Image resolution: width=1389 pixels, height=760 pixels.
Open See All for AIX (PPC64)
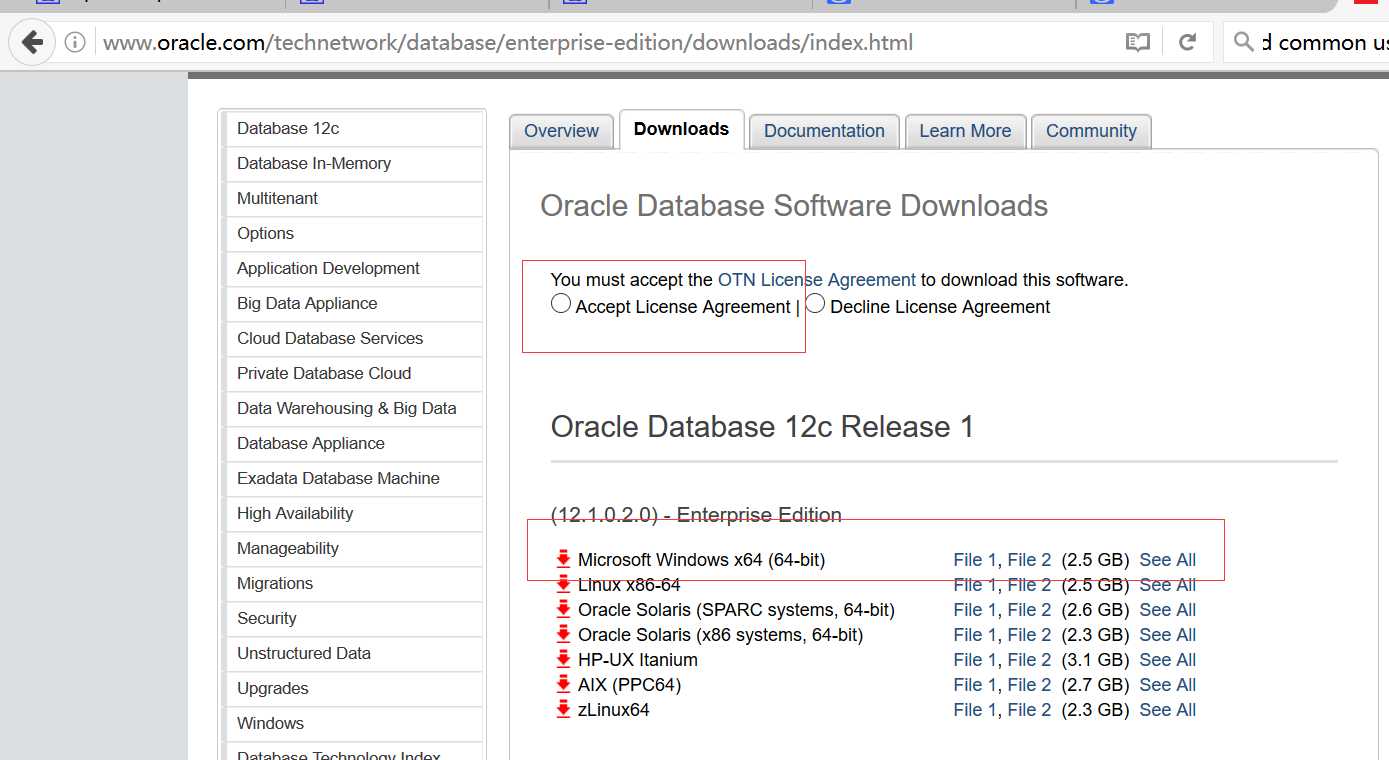(x=1168, y=685)
